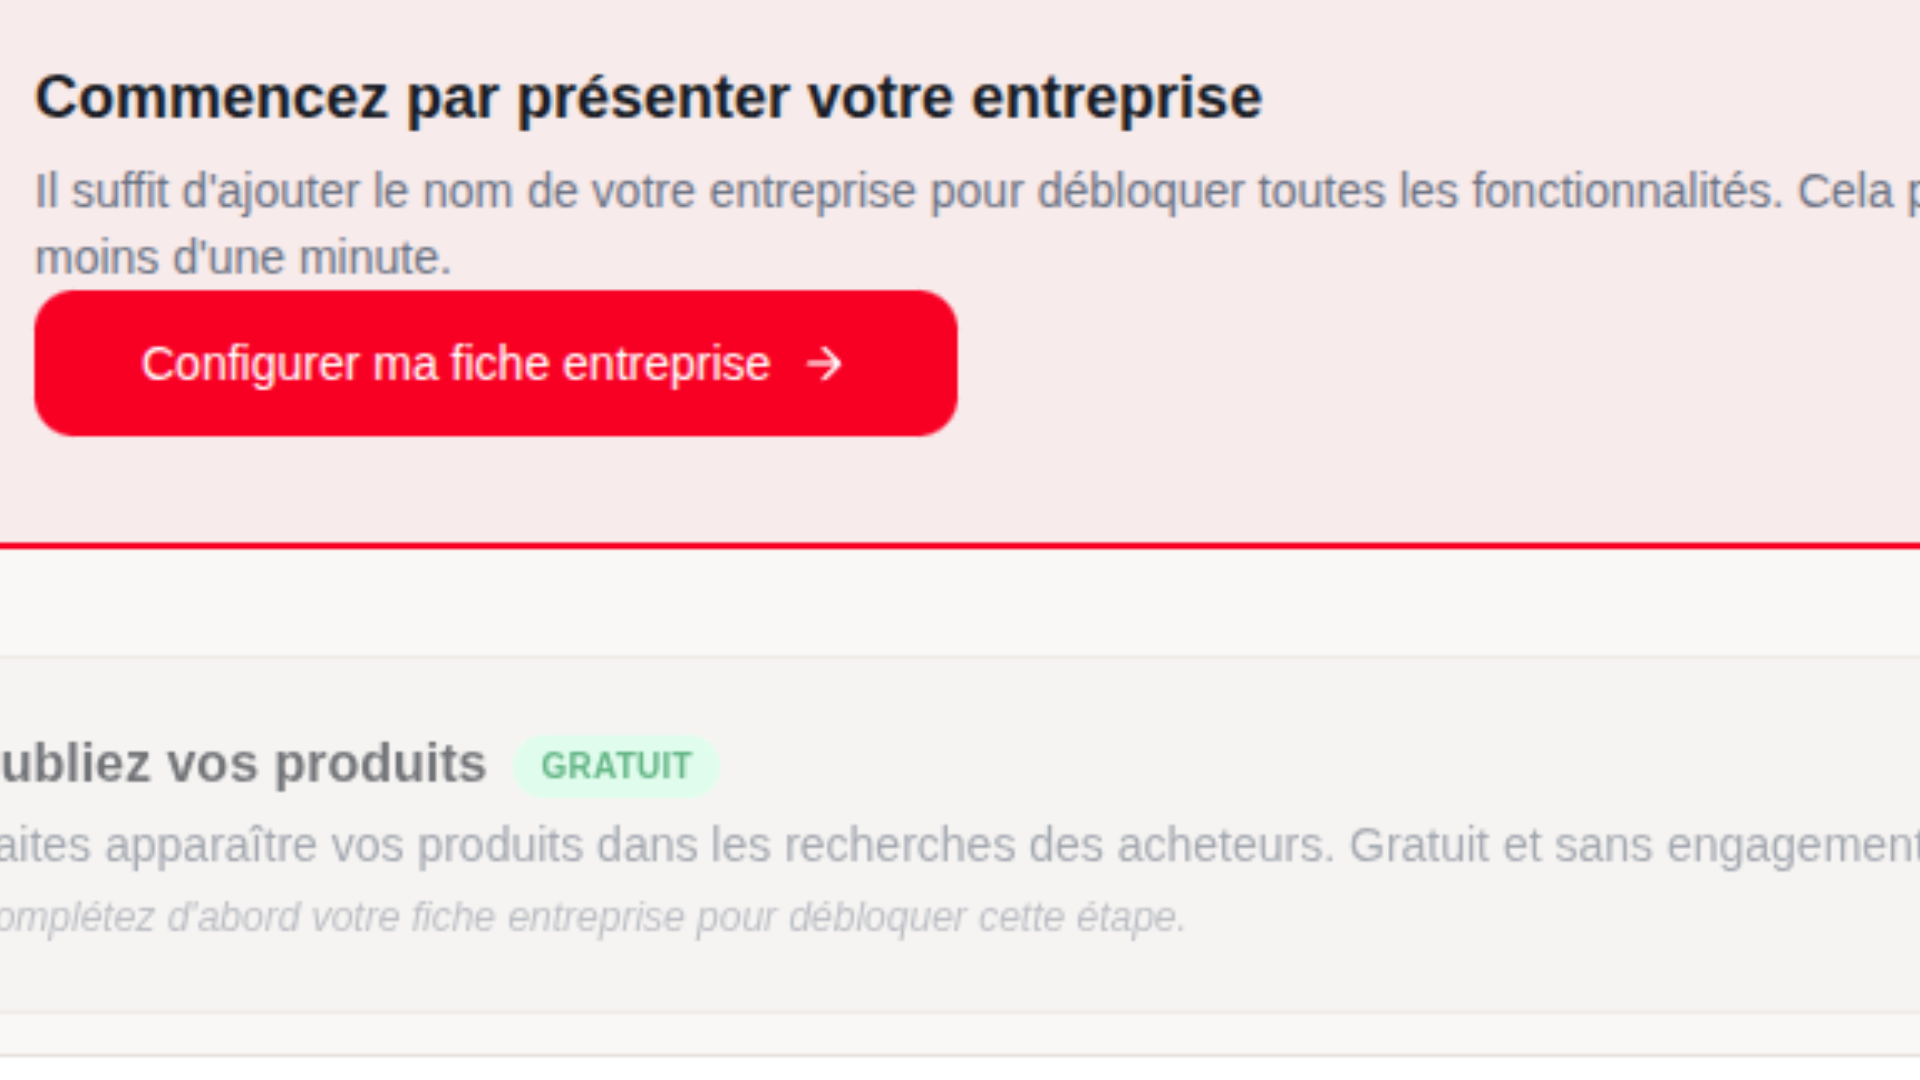Image resolution: width=1920 pixels, height=1080 pixels.
Task: Click the text line moins d'une minute
Action: pos(243,258)
